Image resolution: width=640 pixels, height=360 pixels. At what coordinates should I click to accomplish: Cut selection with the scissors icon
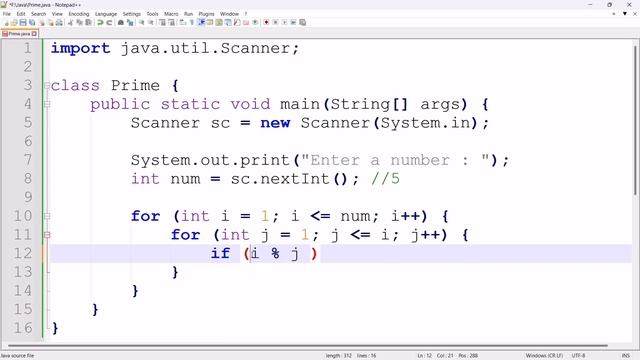71,22
